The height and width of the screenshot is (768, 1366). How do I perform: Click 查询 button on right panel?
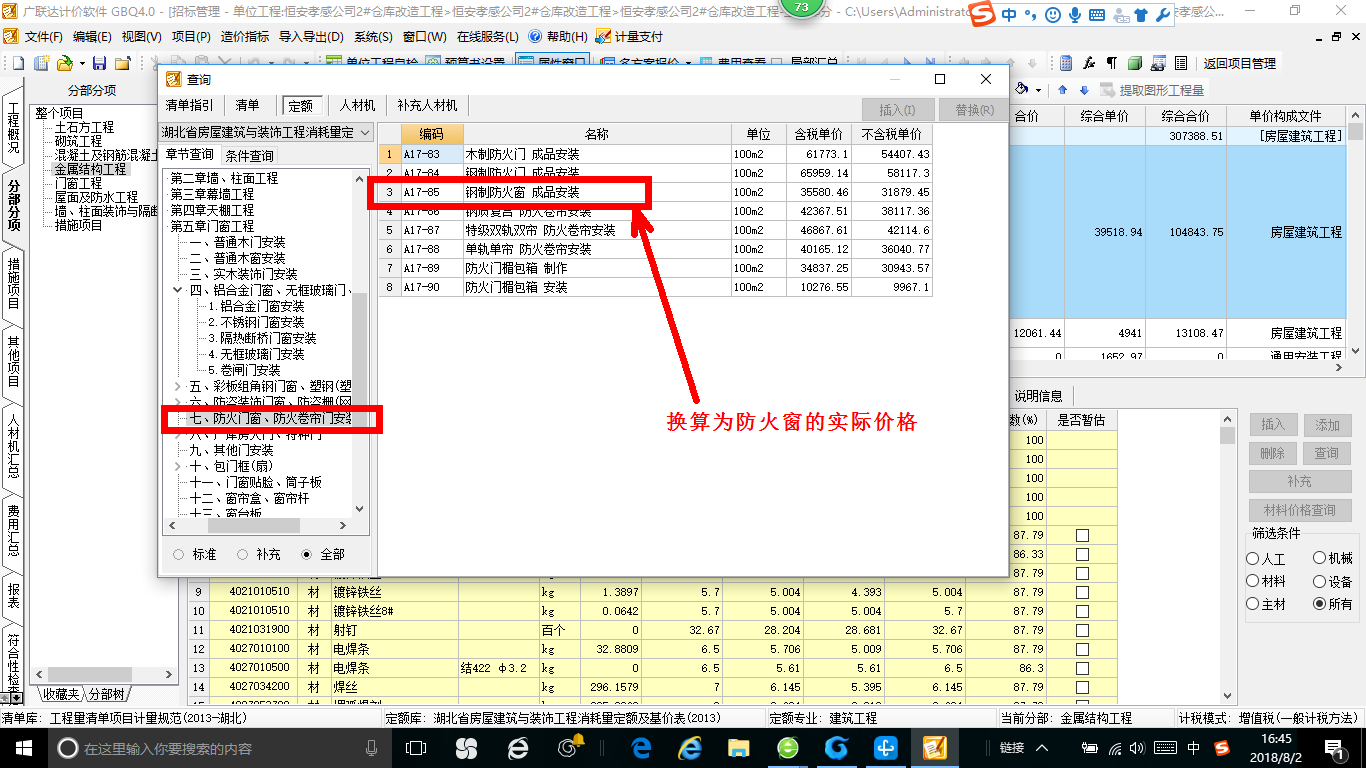point(1326,453)
